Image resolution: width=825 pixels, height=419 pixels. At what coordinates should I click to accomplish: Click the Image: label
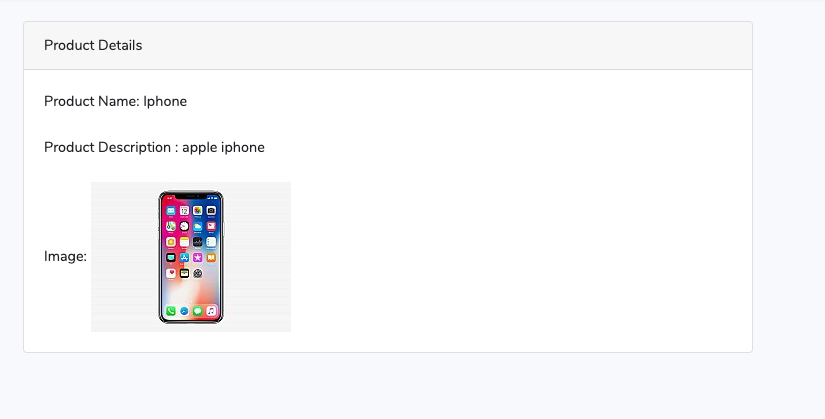[x=65, y=256]
